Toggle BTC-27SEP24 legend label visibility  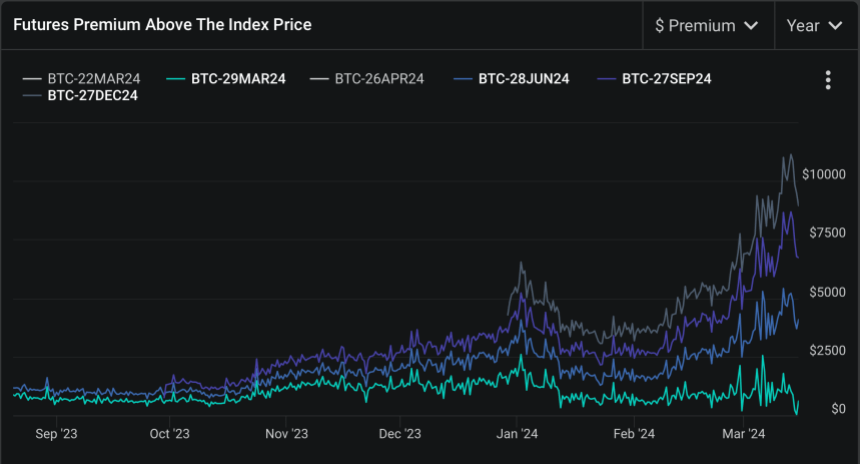pyautogui.click(x=666, y=78)
